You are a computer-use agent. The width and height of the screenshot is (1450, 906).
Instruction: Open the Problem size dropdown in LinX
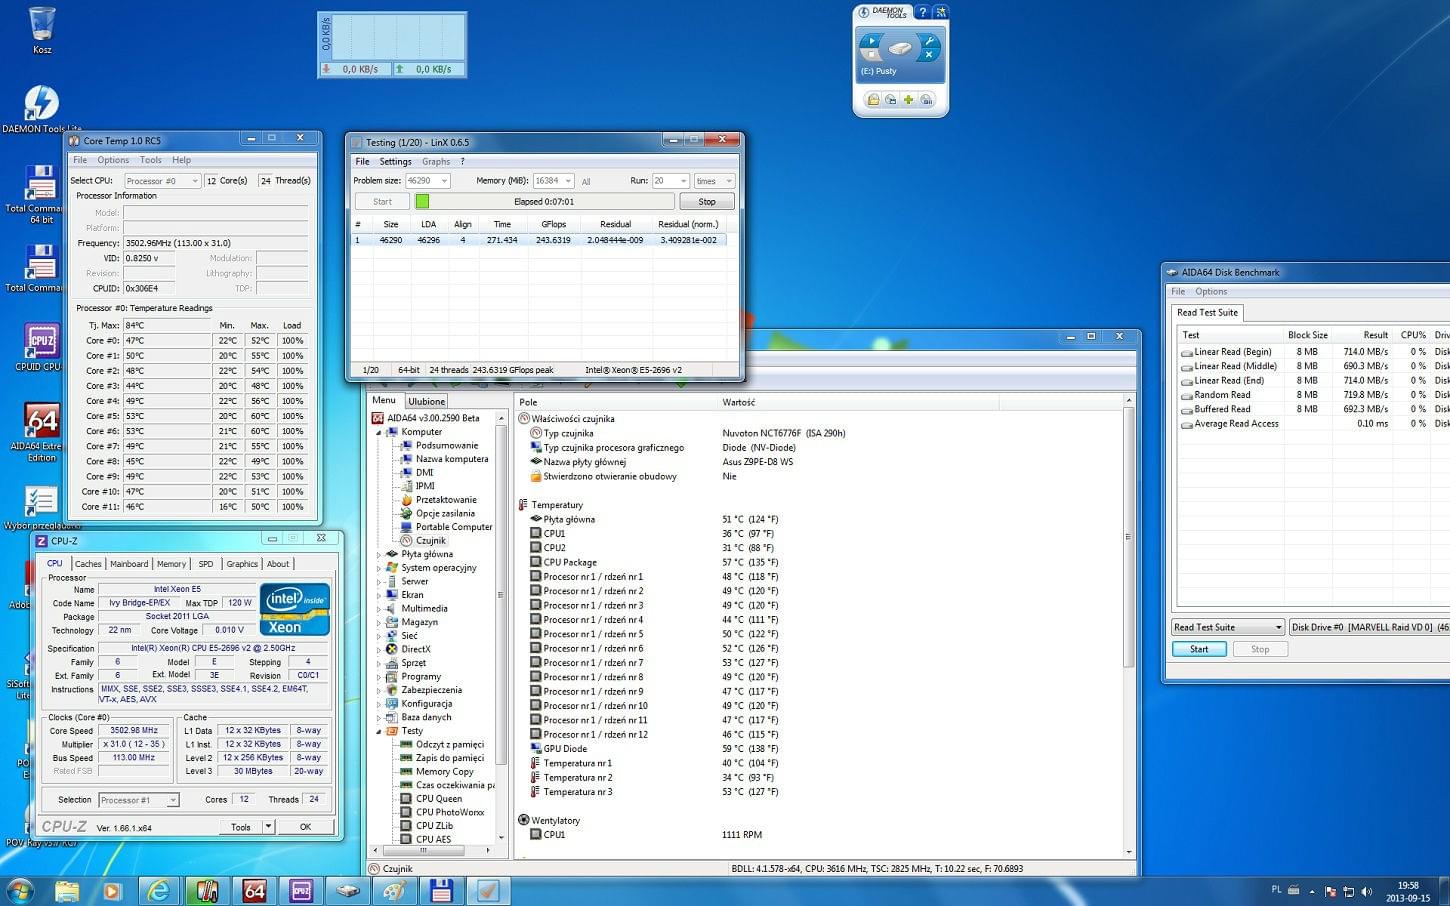tap(444, 181)
